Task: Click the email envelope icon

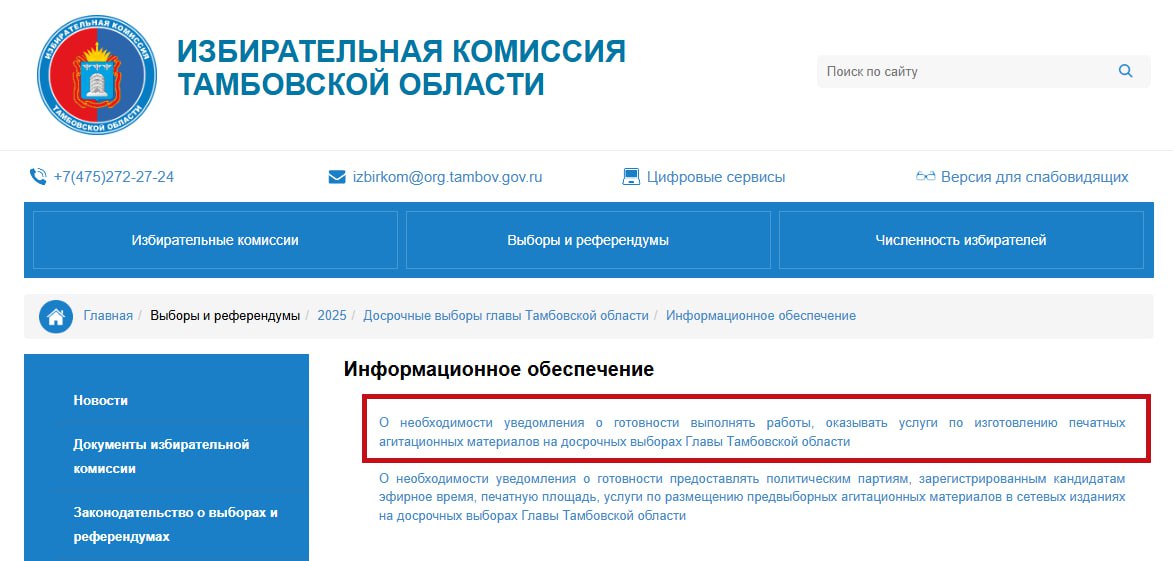Action: (x=337, y=177)
